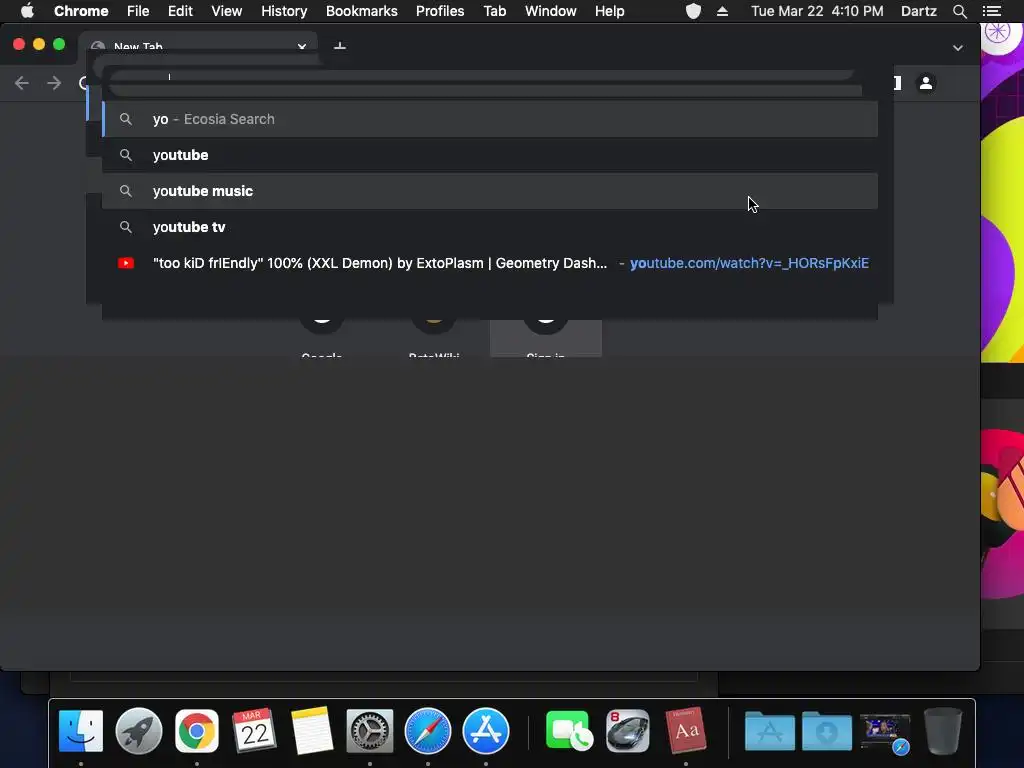The image size is (1024, 768).
Task: Open the File menu
Action: point(138,11)
